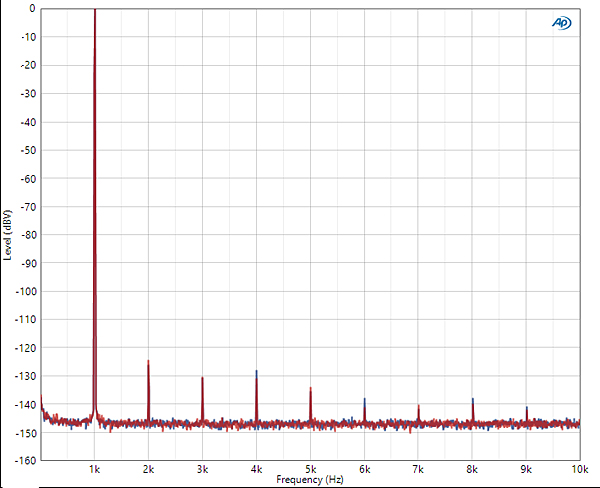Click the Frequency (Hz) axis title
This screenshot has height=488, width=600.
(x=310, y=480)
